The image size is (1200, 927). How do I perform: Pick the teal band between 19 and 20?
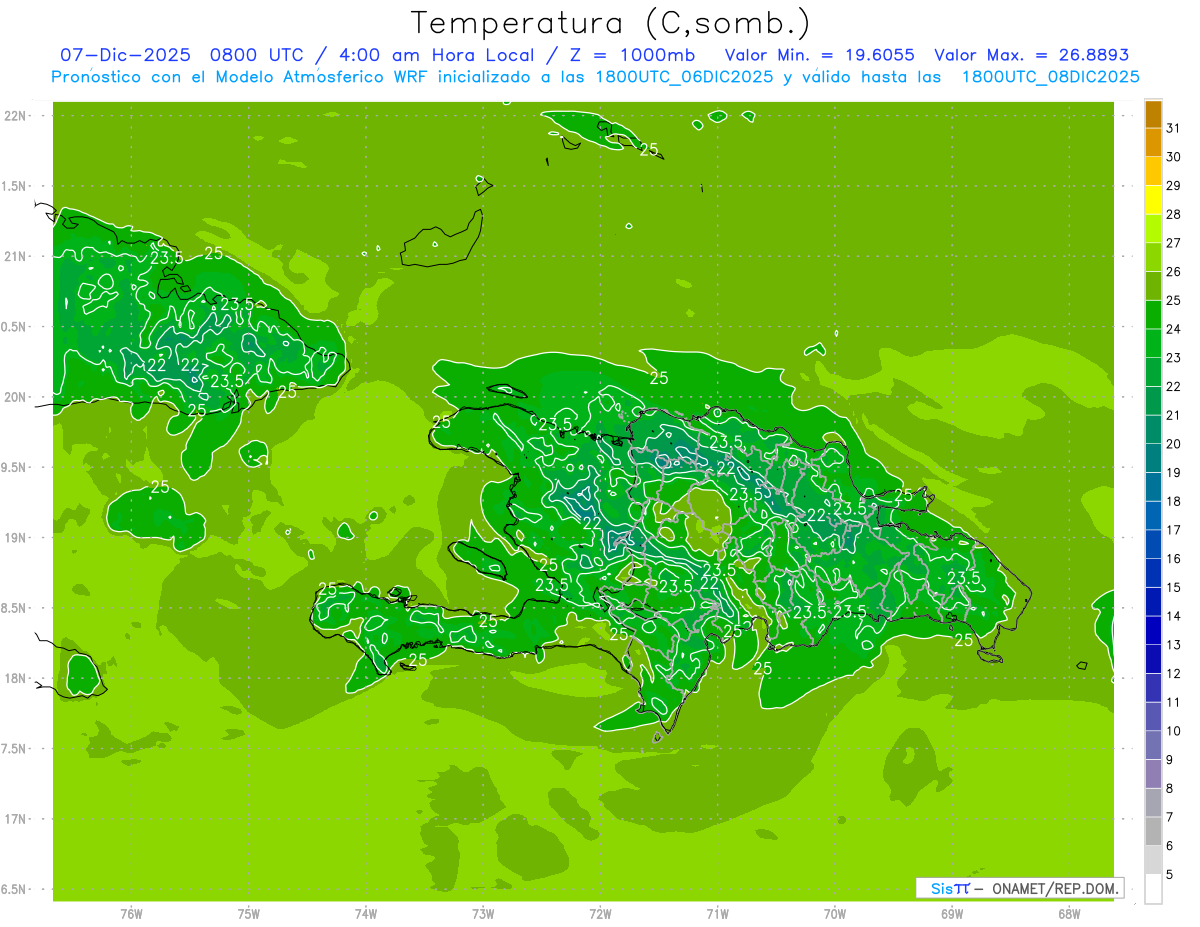coord(1153,458)
